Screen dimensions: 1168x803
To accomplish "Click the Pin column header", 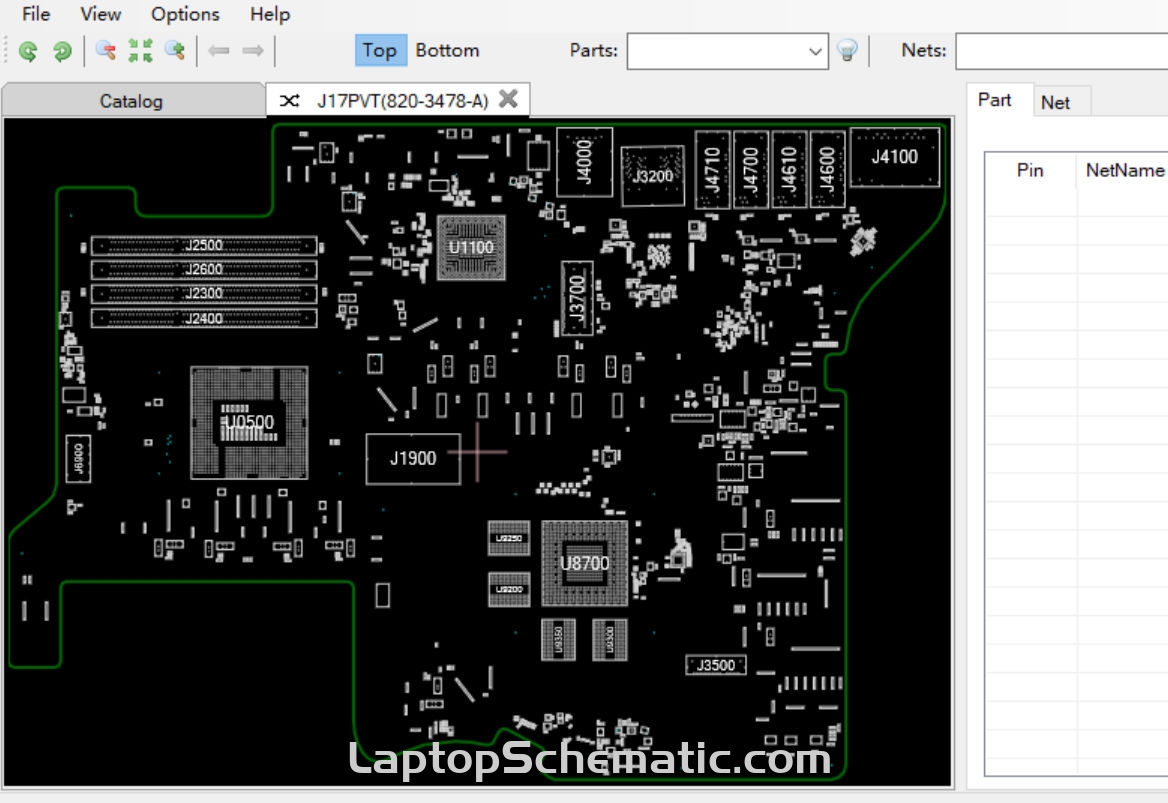I will click(1030, 171).
